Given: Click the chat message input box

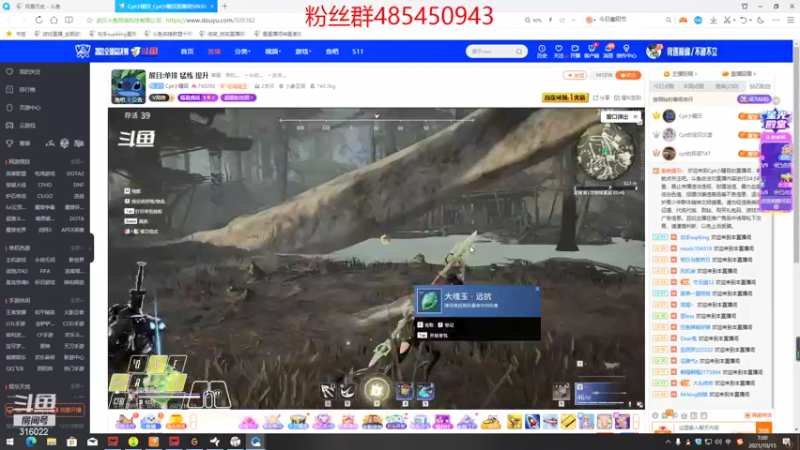Looking at the screenshot, I should [x=715, y=428].
